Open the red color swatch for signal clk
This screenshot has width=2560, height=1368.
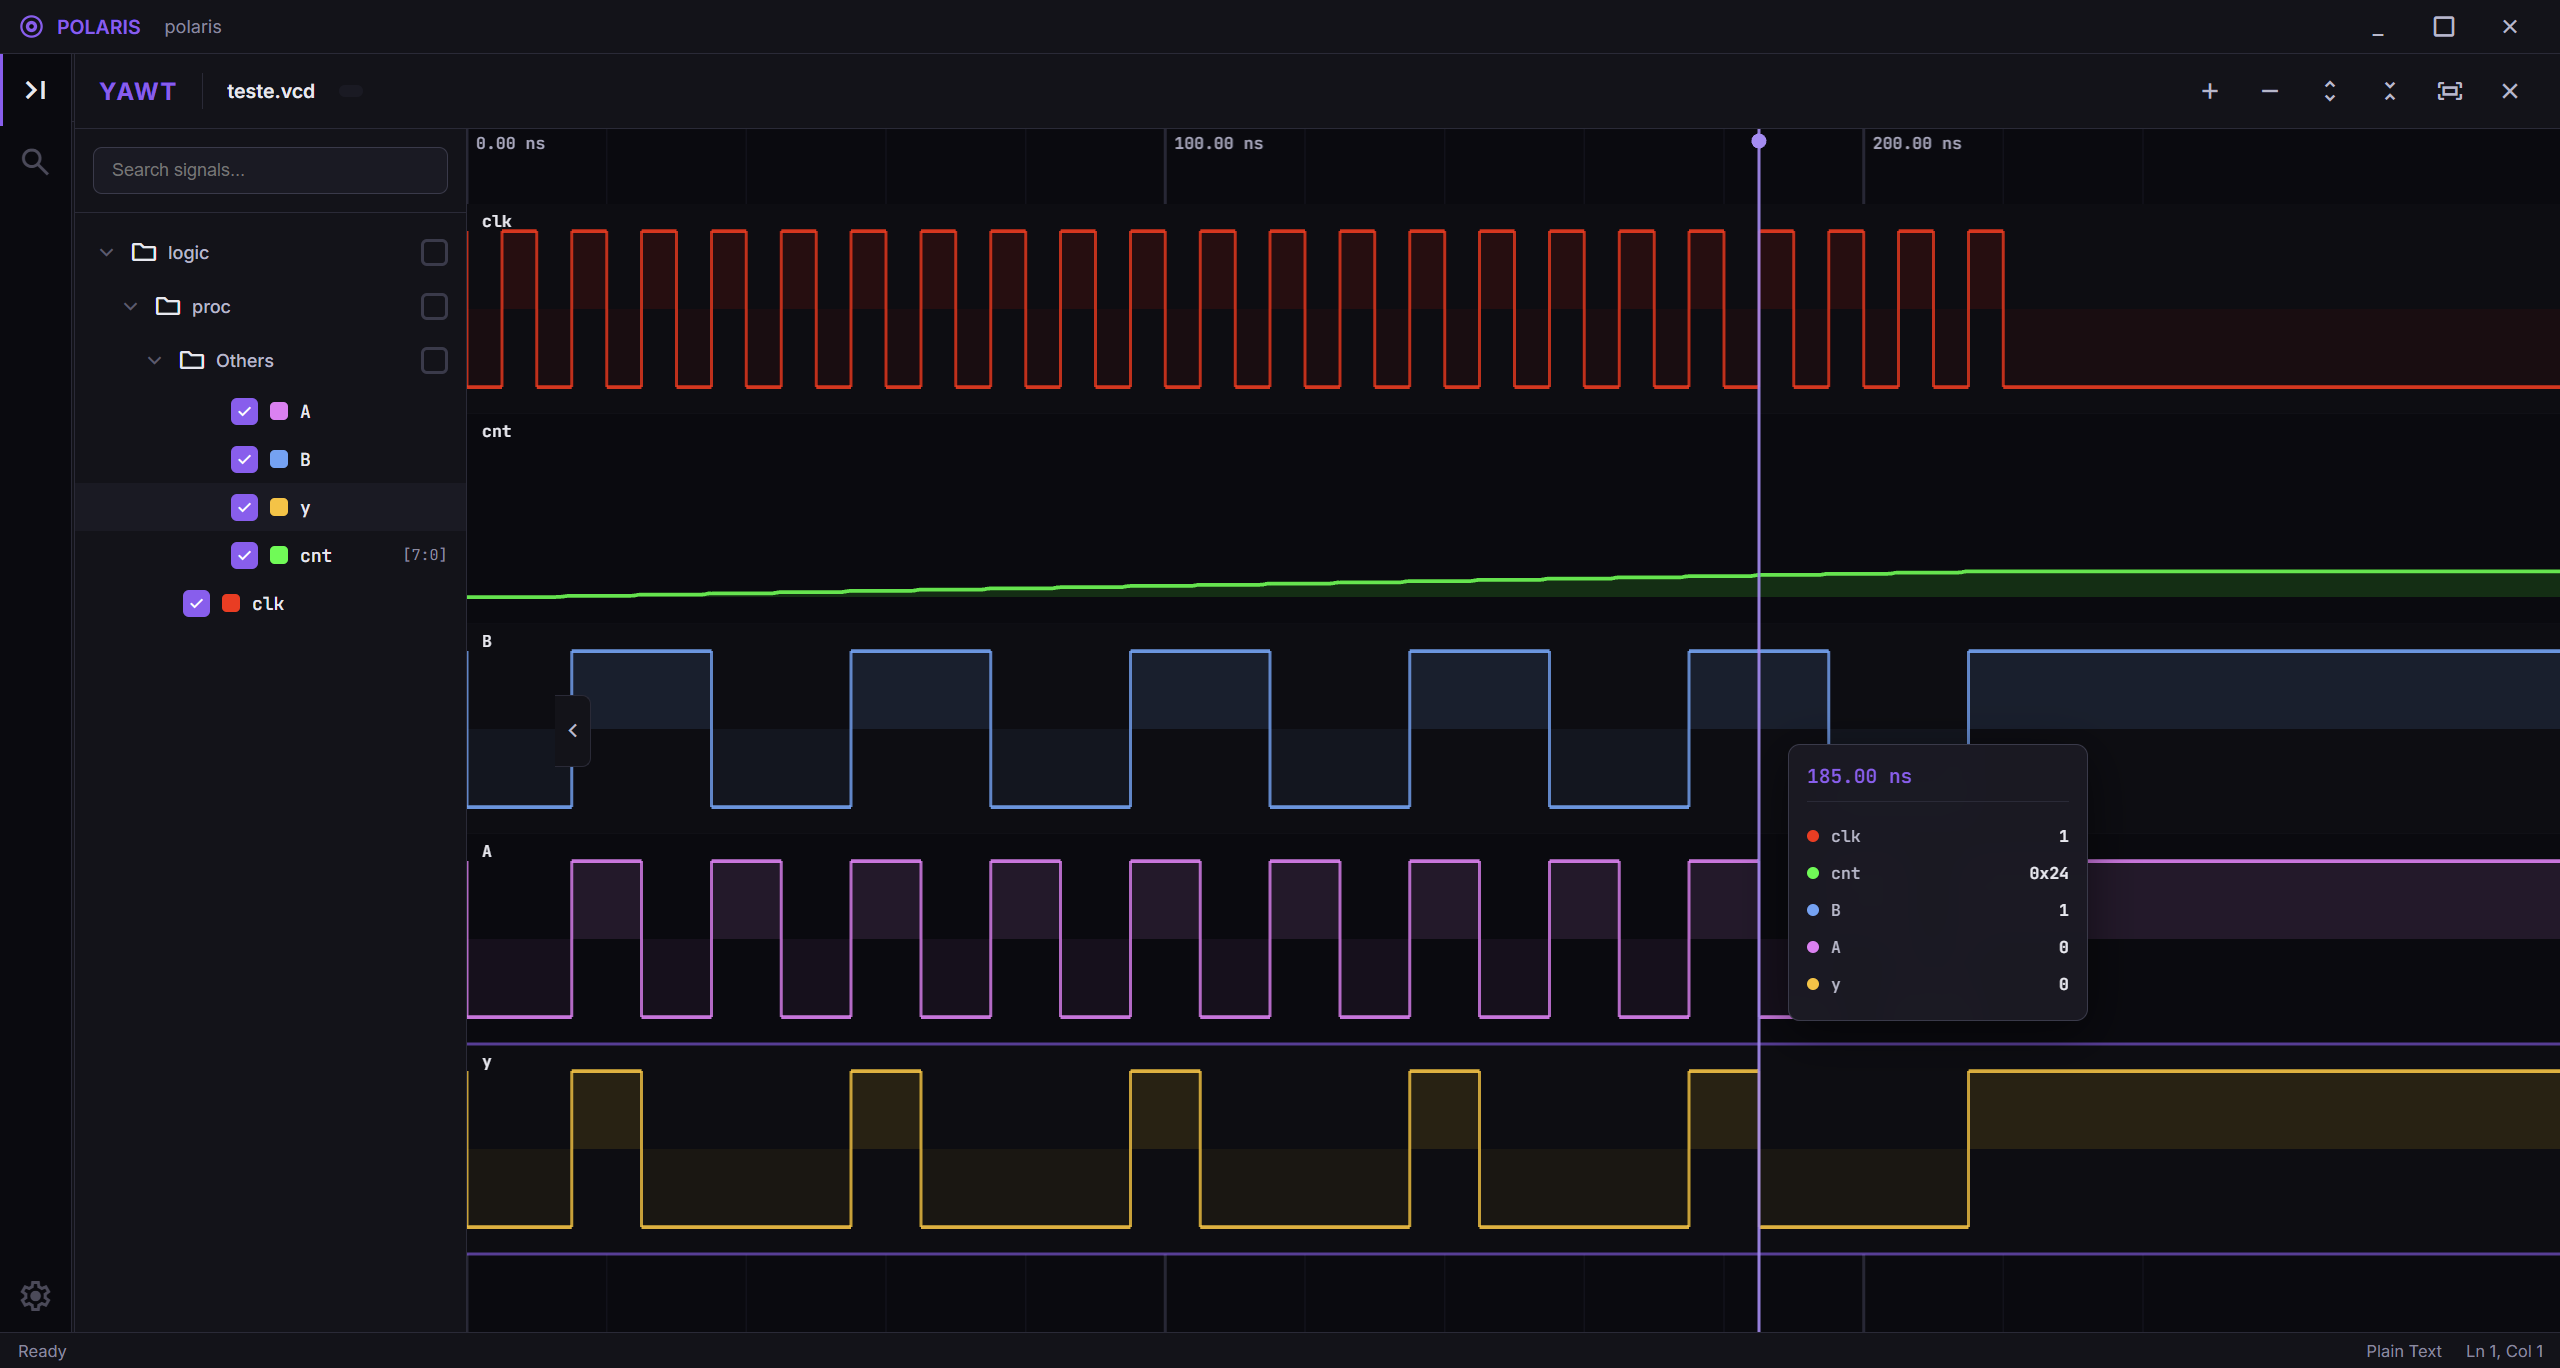click(x=231, y=603)
